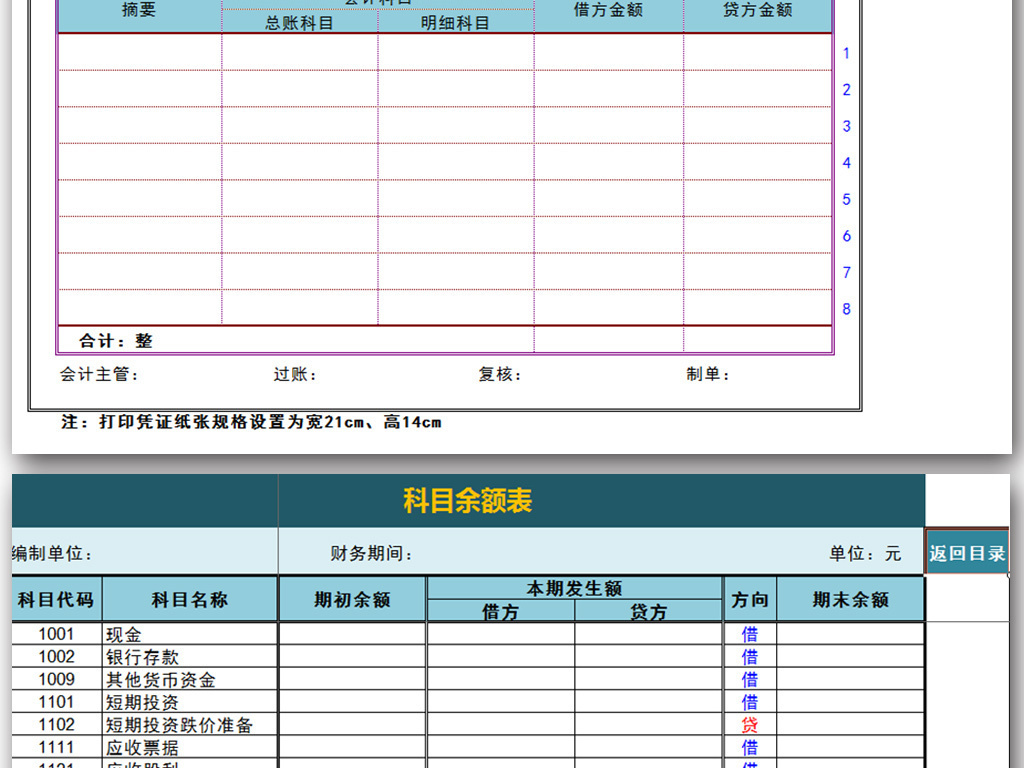
Task: Click the 贷 direction indicator for 短期投资跌价准备
Action: click(749, 724)
